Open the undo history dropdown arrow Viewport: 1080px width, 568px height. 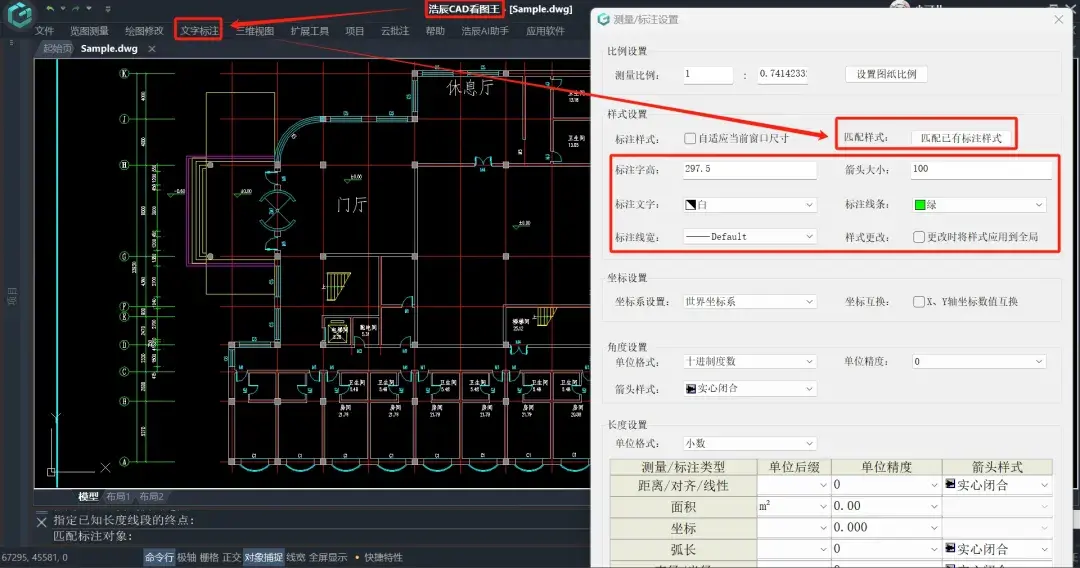coord(63,9)
